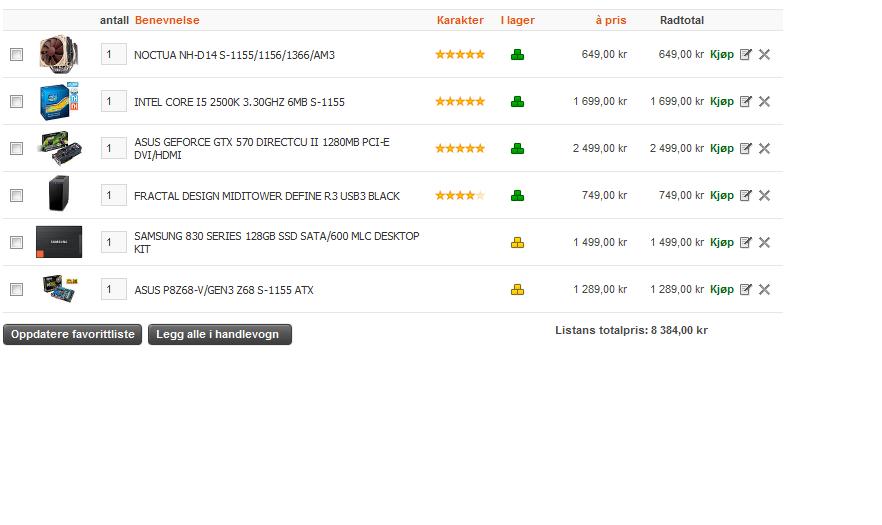This screenshot has width=882, height=525.
Task: Check the box for NOCTUA NH-D14
Action: tap(16, 55)
